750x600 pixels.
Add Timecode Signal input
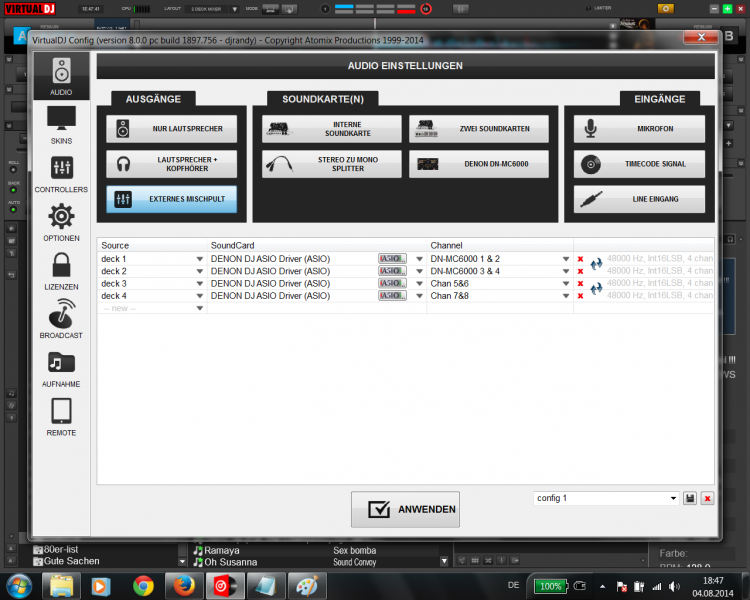pos(640,164)
